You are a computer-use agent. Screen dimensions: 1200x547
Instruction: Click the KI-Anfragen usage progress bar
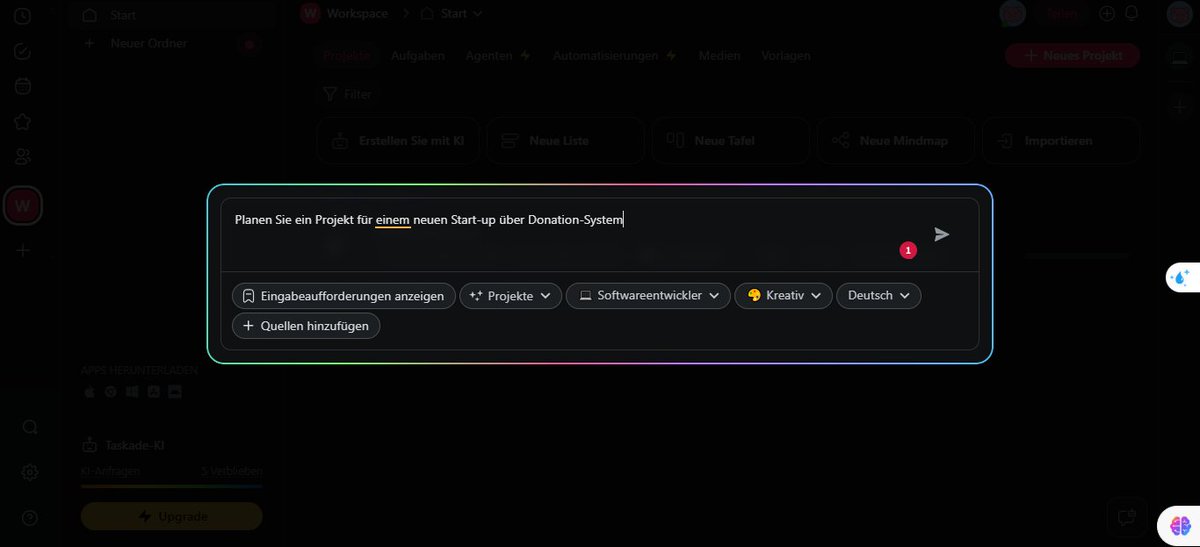(171, 486)
